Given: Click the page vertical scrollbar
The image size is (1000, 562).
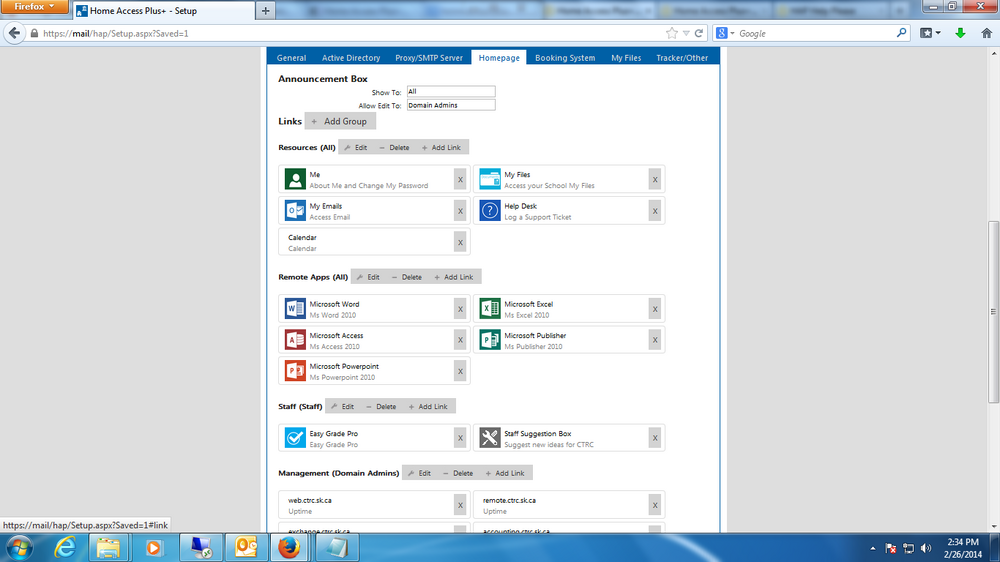Looking at the screenshot, I should [993, 312].
